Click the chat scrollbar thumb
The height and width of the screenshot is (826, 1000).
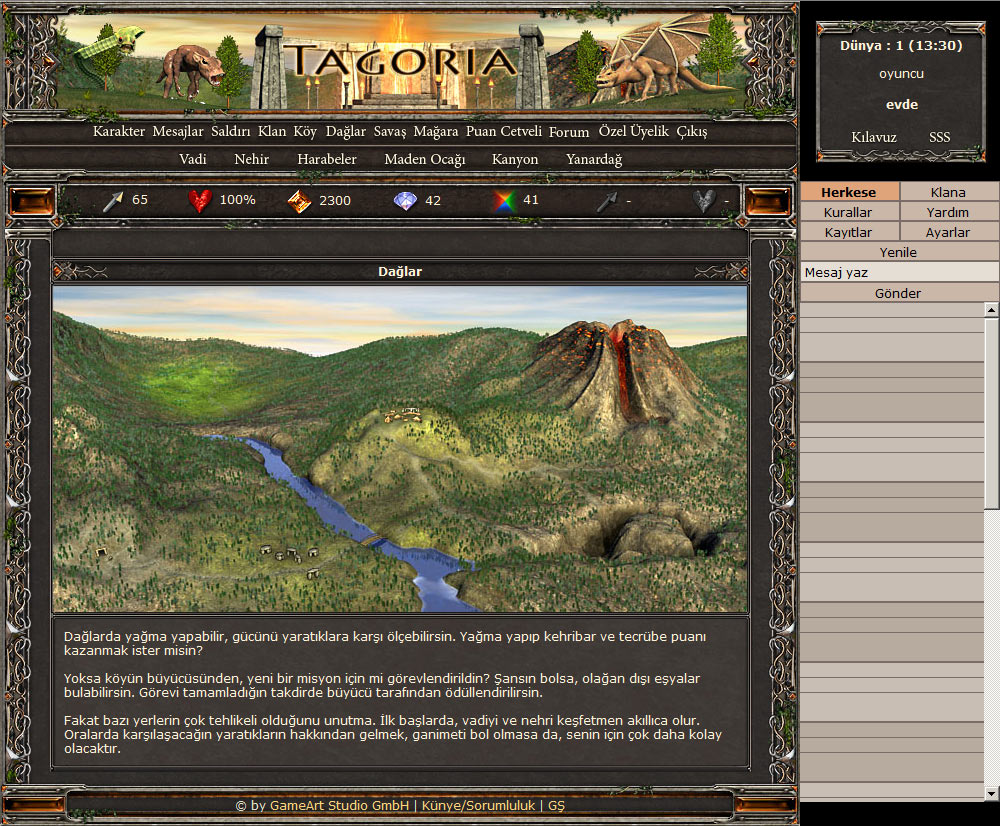pos(991,413)
